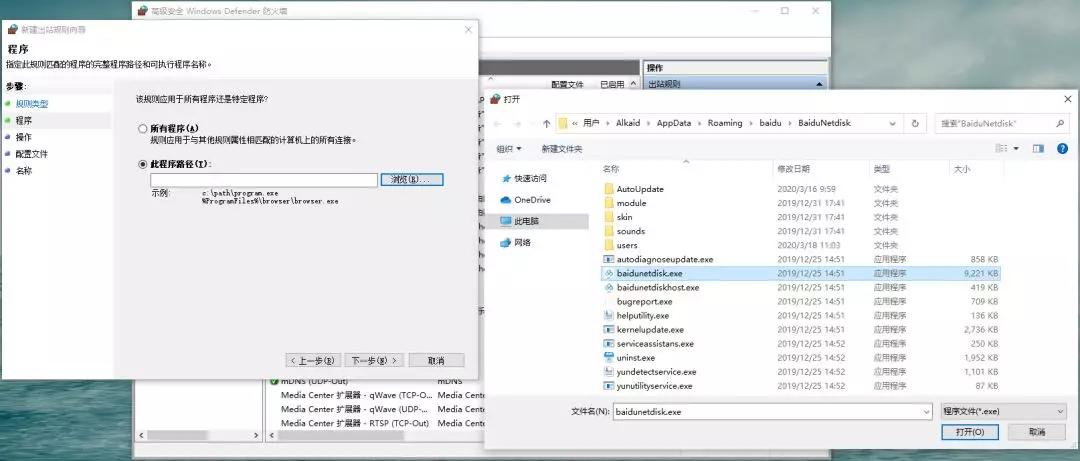
Task: Click the up-folder arrow in Open dialog
Action: coord(546,123)
